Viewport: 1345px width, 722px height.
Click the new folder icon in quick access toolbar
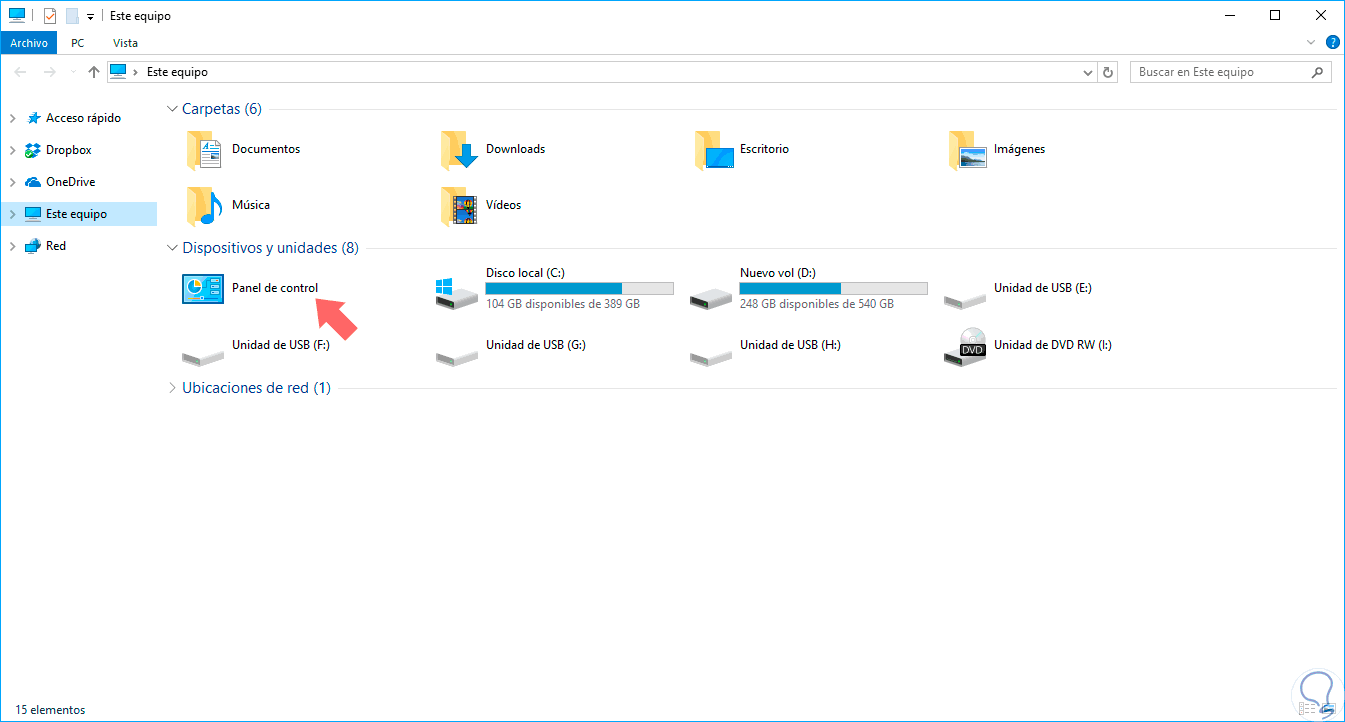point(72,16)
